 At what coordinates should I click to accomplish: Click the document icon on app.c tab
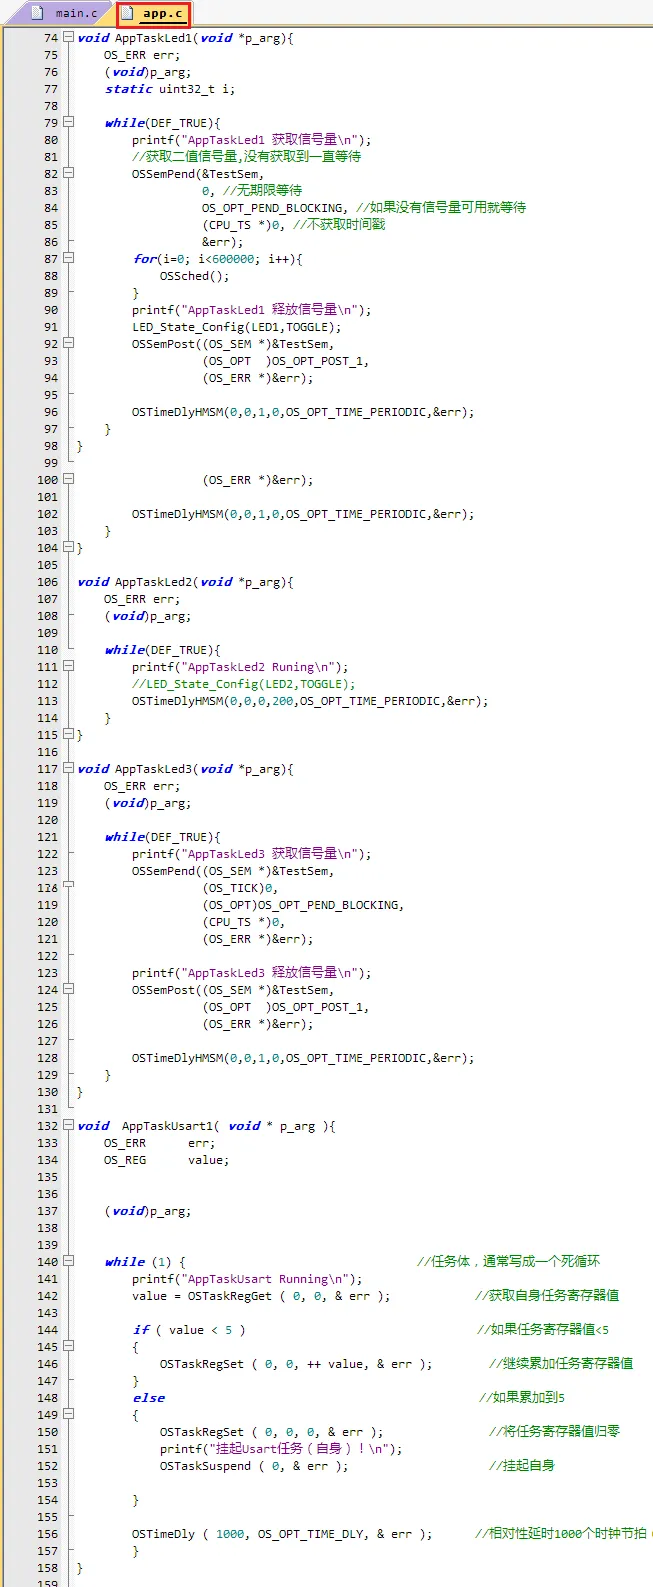pos(127,13)
